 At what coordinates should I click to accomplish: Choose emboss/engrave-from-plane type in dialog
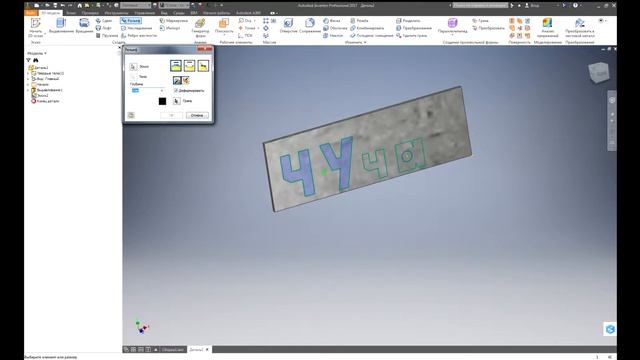(x=203, y=66)
